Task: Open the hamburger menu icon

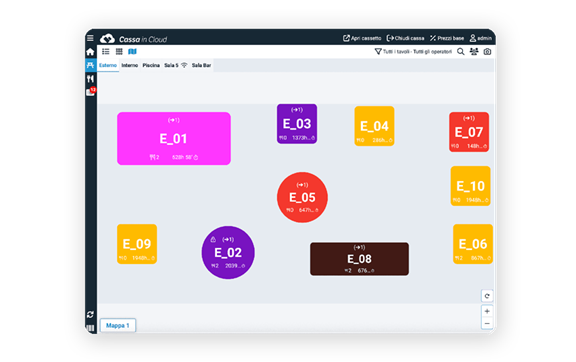Action: 90,38
